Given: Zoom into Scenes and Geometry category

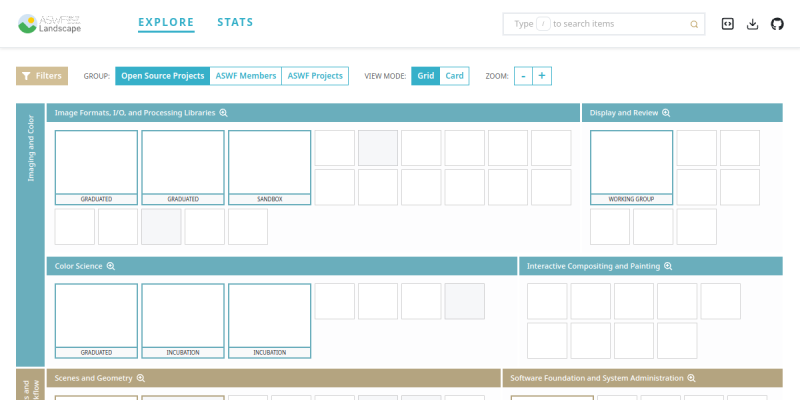Looking at the screenshot, I should [141, 378].
